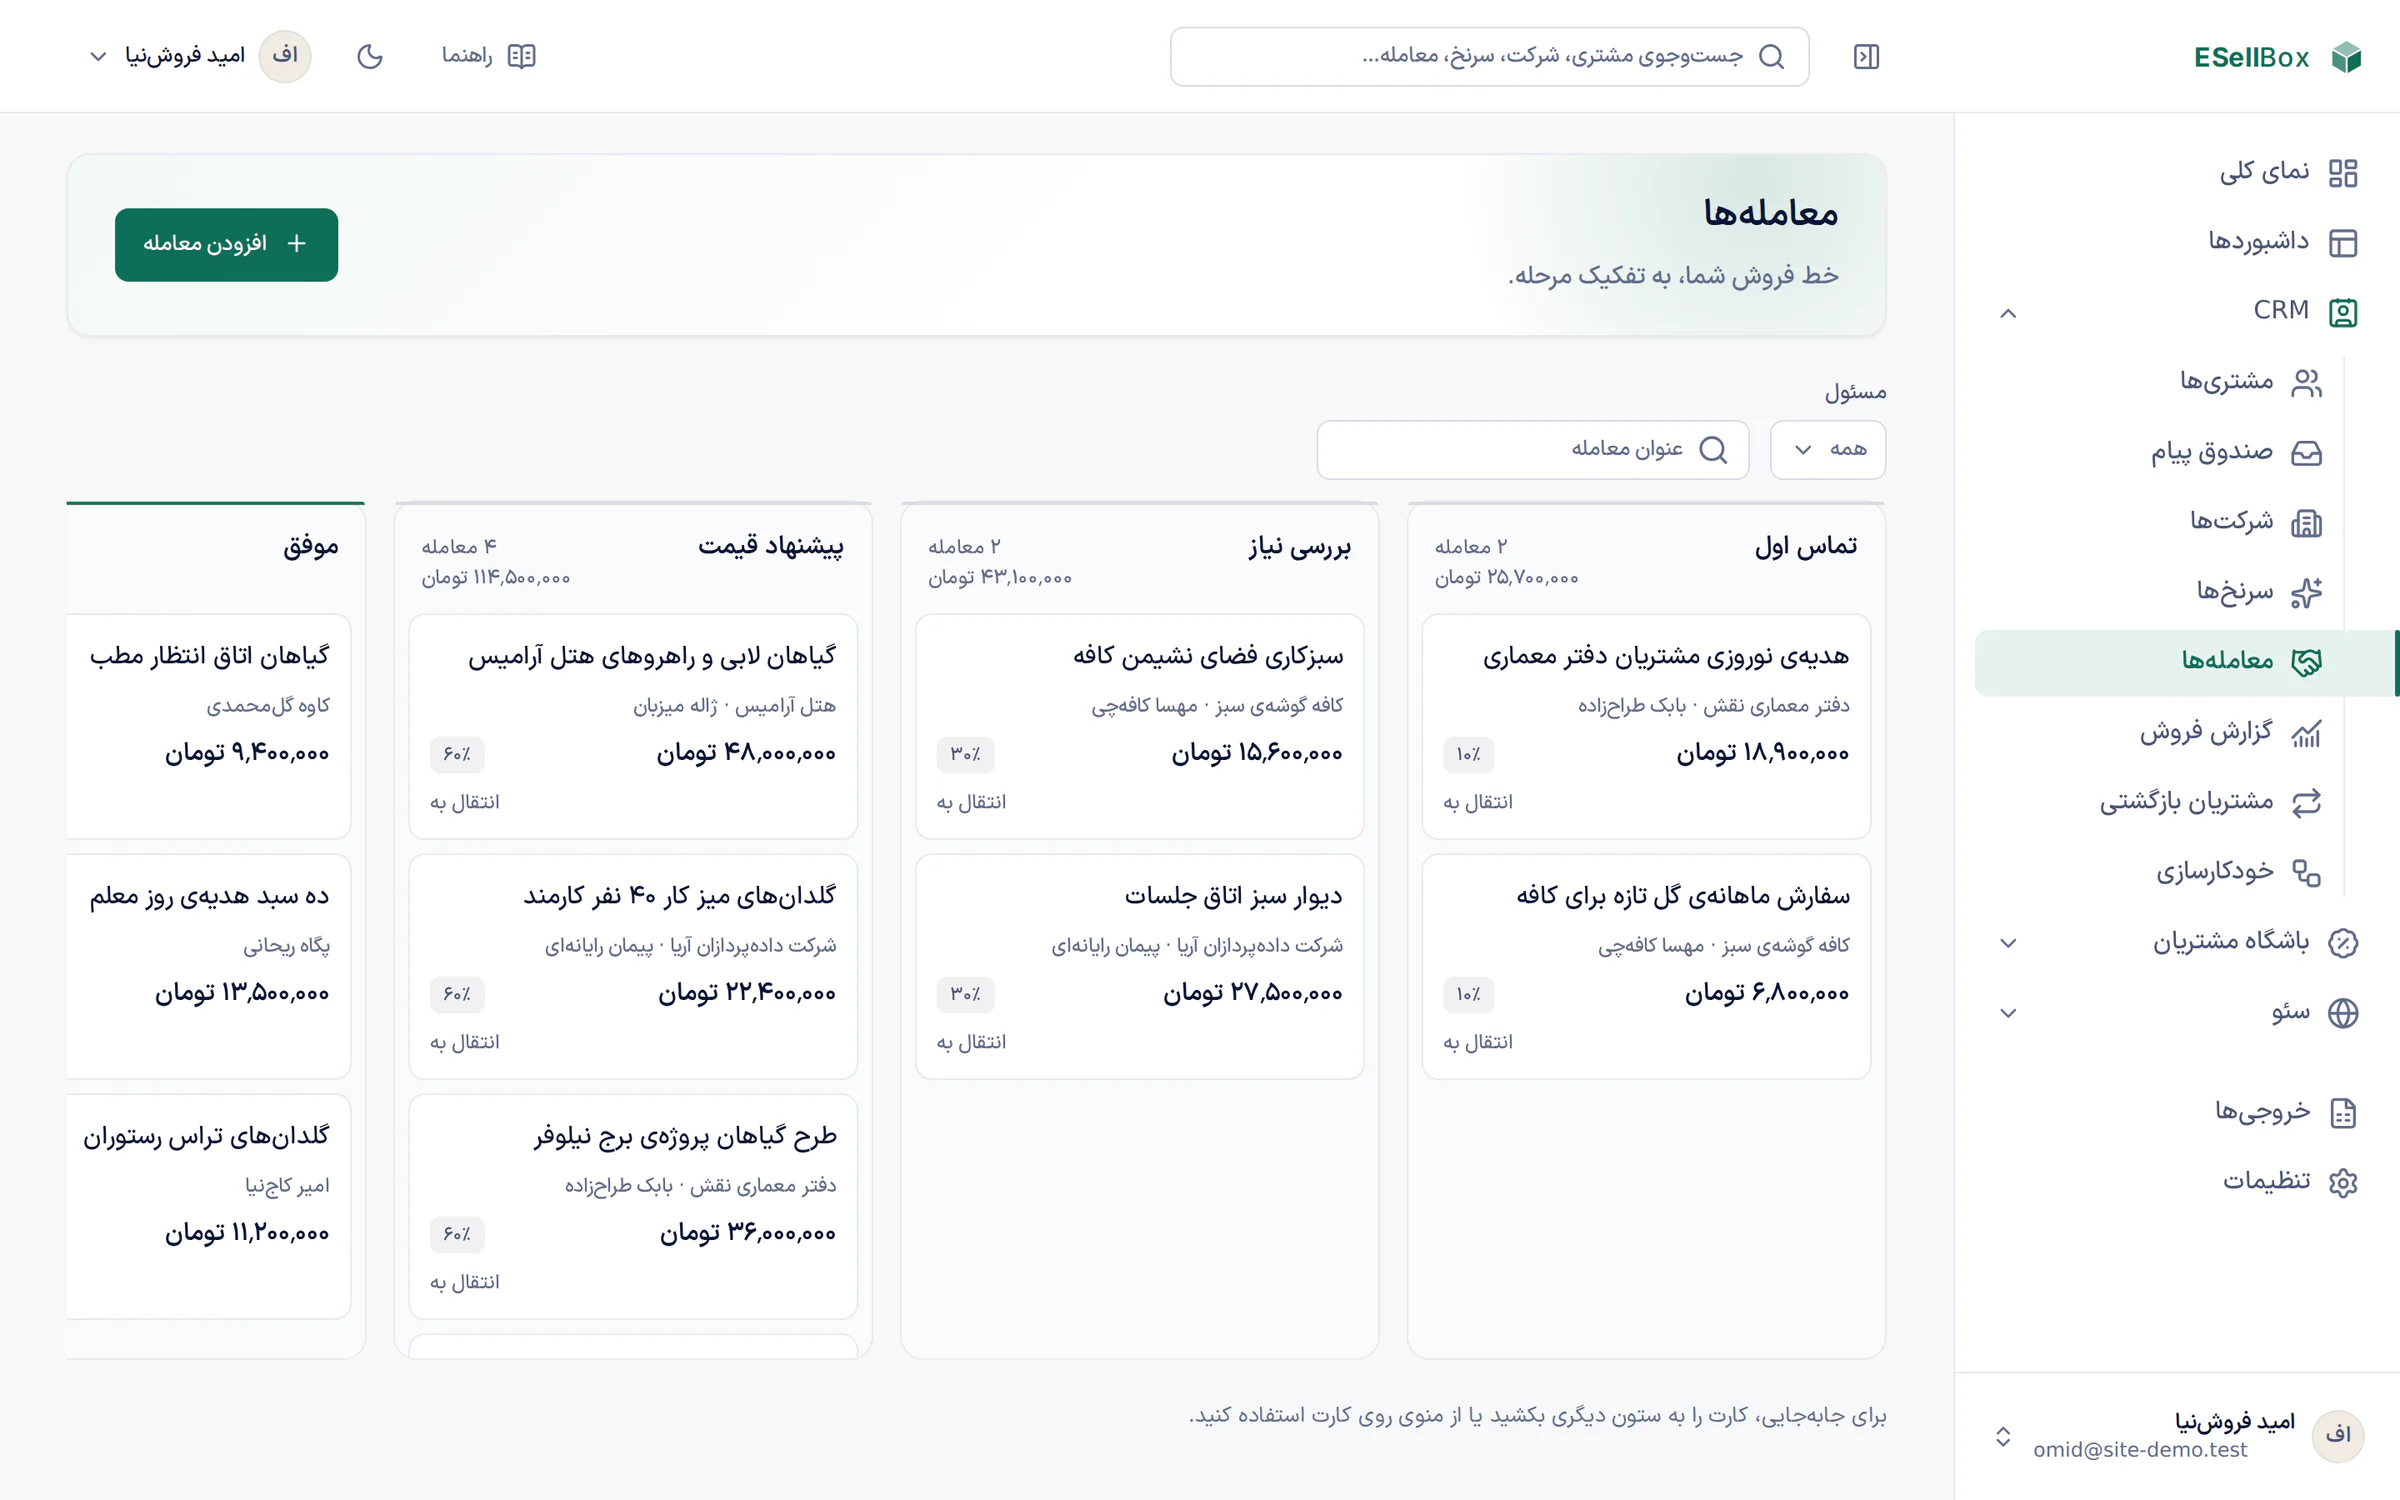Click the شرکت‌ها building icon
Viewport: 2400px width, 1500px height.
[x=2306, y=522]
